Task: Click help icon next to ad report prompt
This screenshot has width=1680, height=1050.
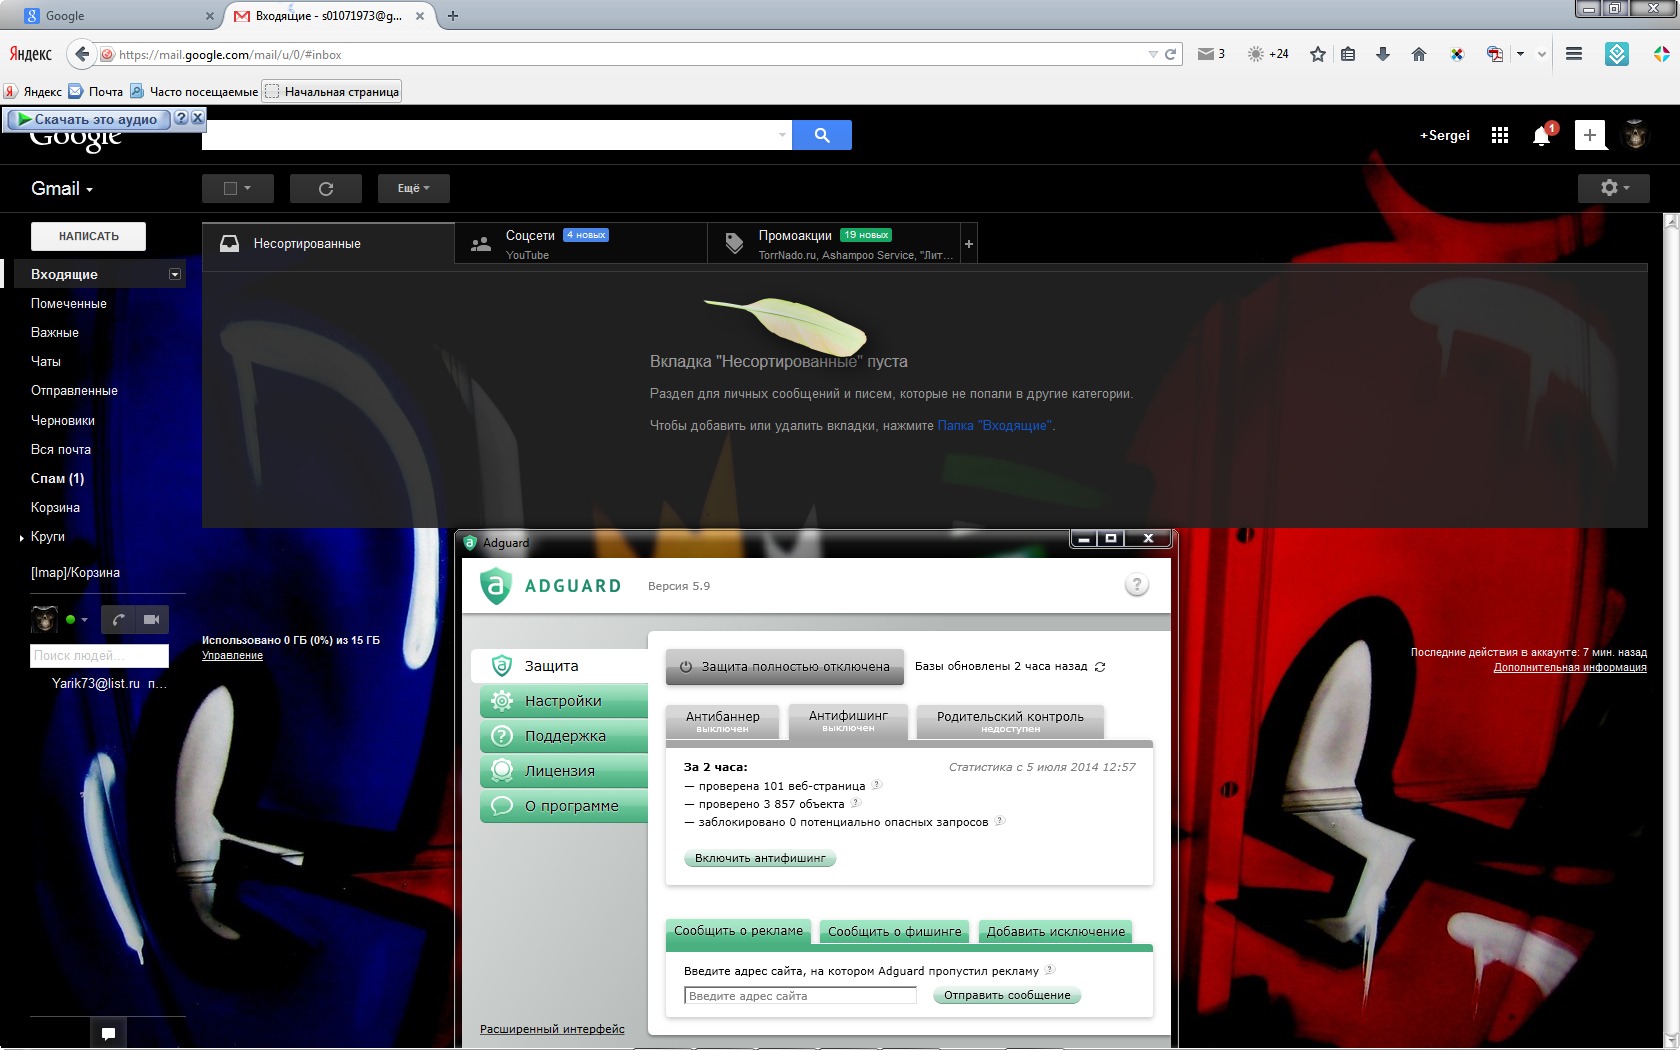Action: click(1050, 969)
